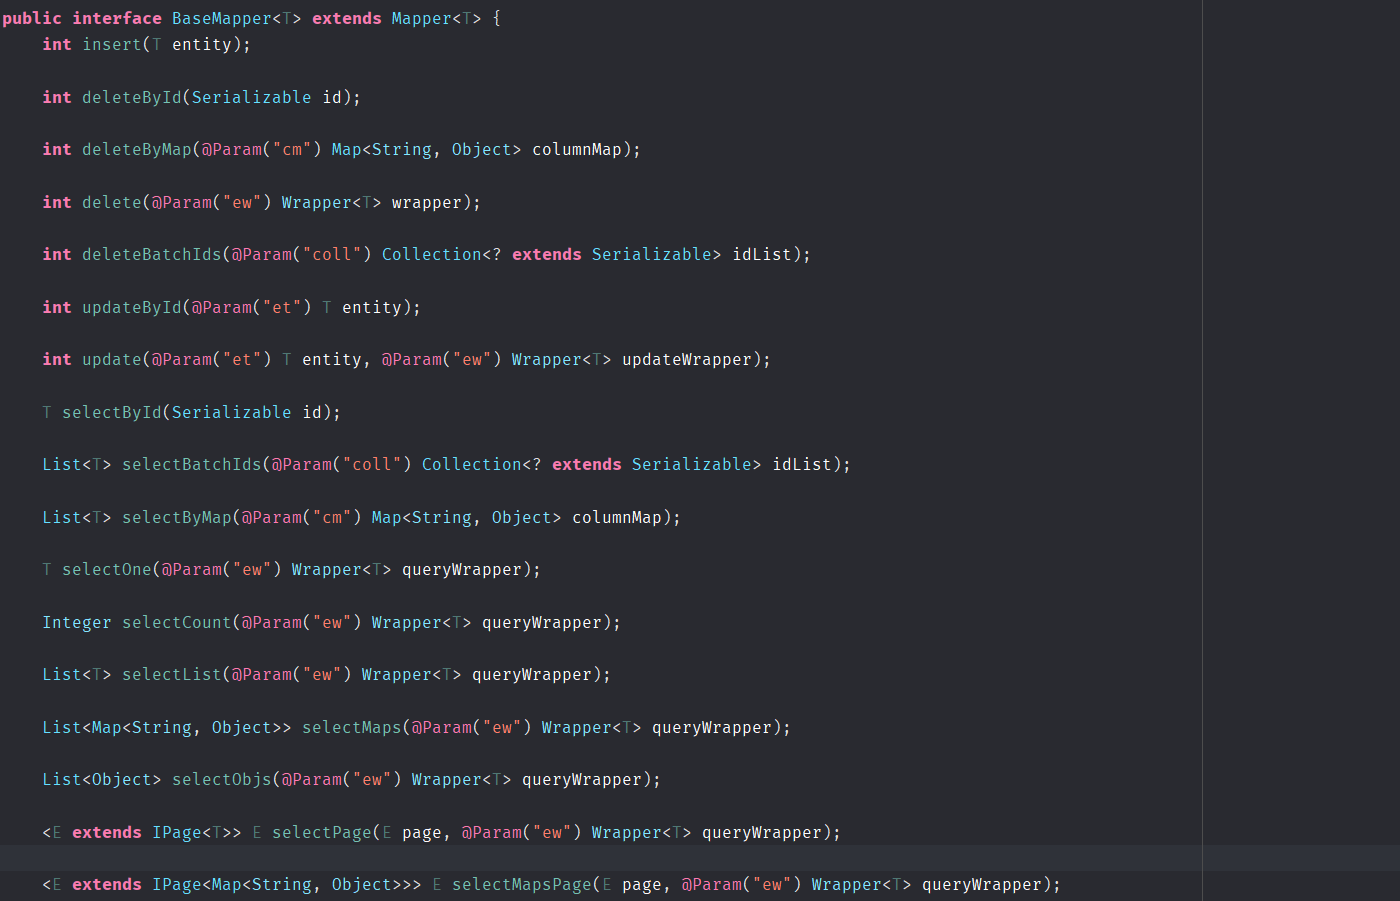Click the updateById method name
This screenshot has height=901, width=1400.
[132, 307]
